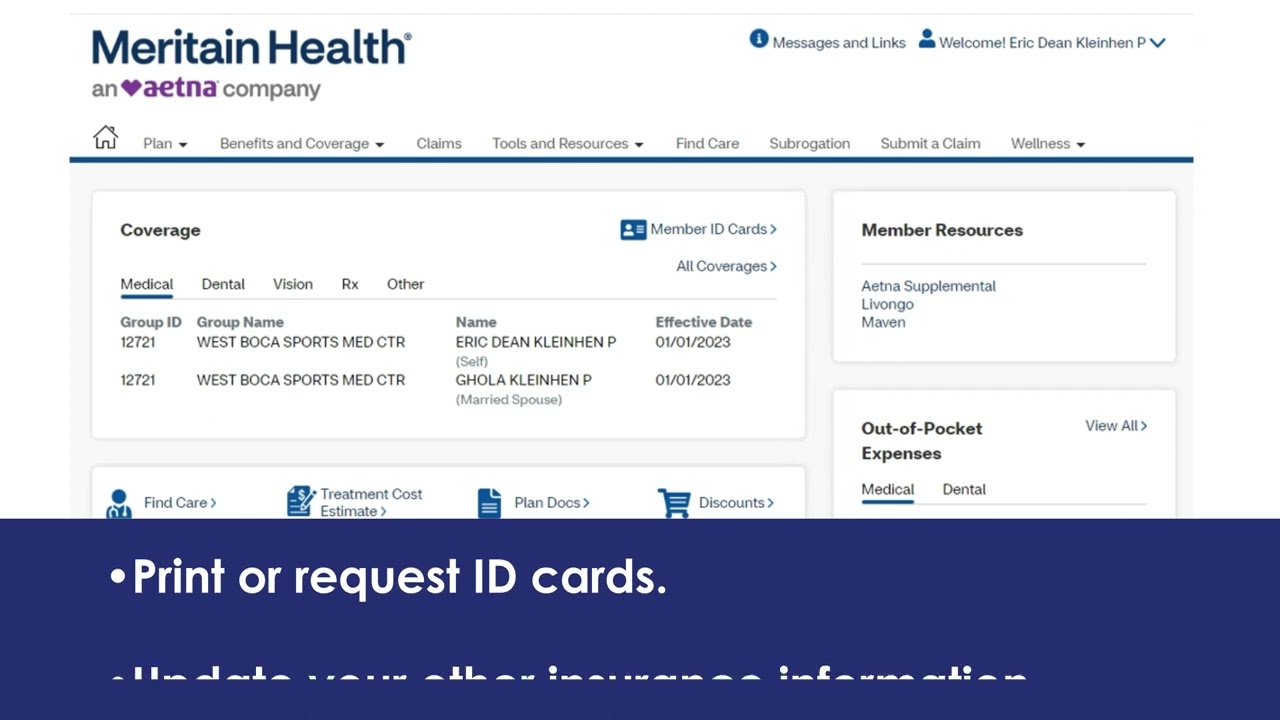Switch to the Other coverage tab
This screenshot has width=1280, height=720.
(405, 284)
